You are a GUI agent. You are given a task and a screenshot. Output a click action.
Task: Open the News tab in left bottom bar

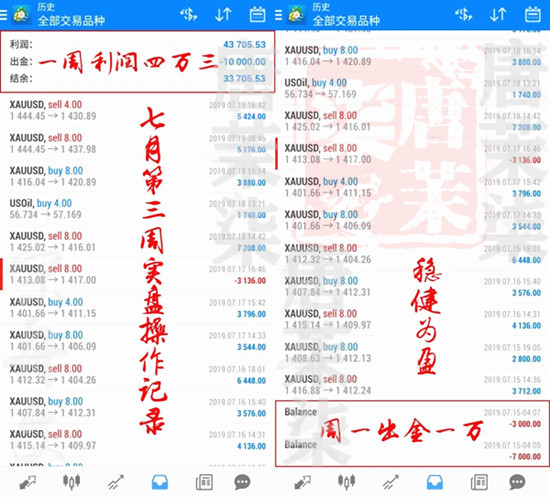204,482
